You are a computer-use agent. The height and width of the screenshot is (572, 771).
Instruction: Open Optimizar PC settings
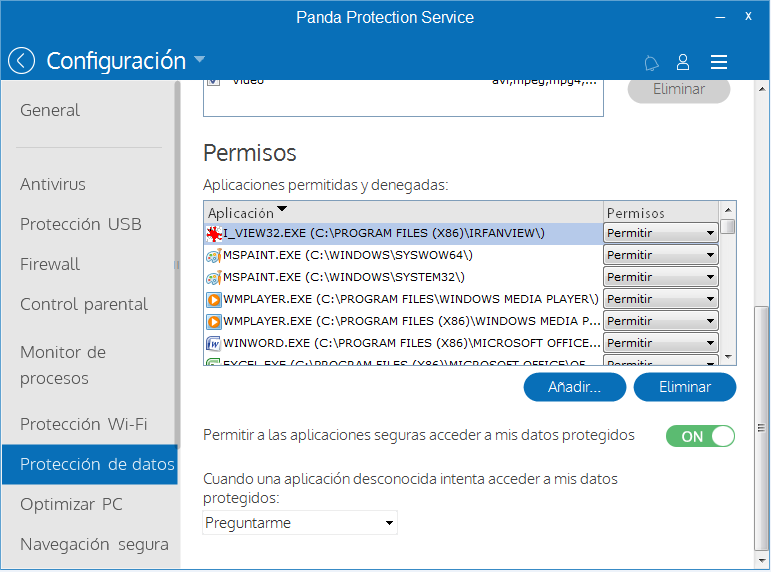71,505
